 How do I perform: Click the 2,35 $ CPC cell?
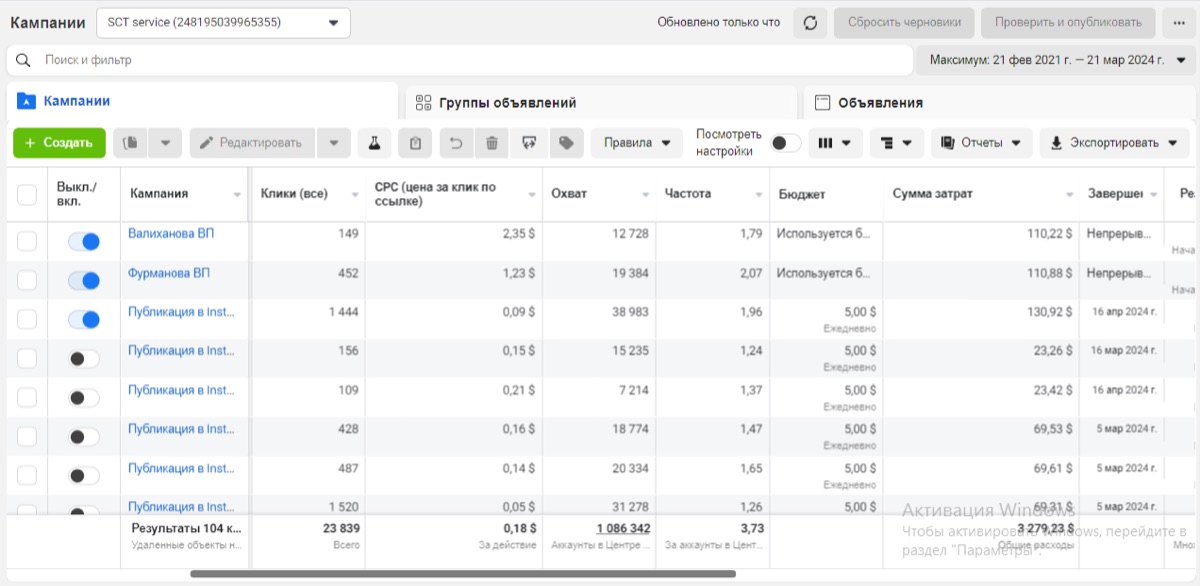point(517,233)
